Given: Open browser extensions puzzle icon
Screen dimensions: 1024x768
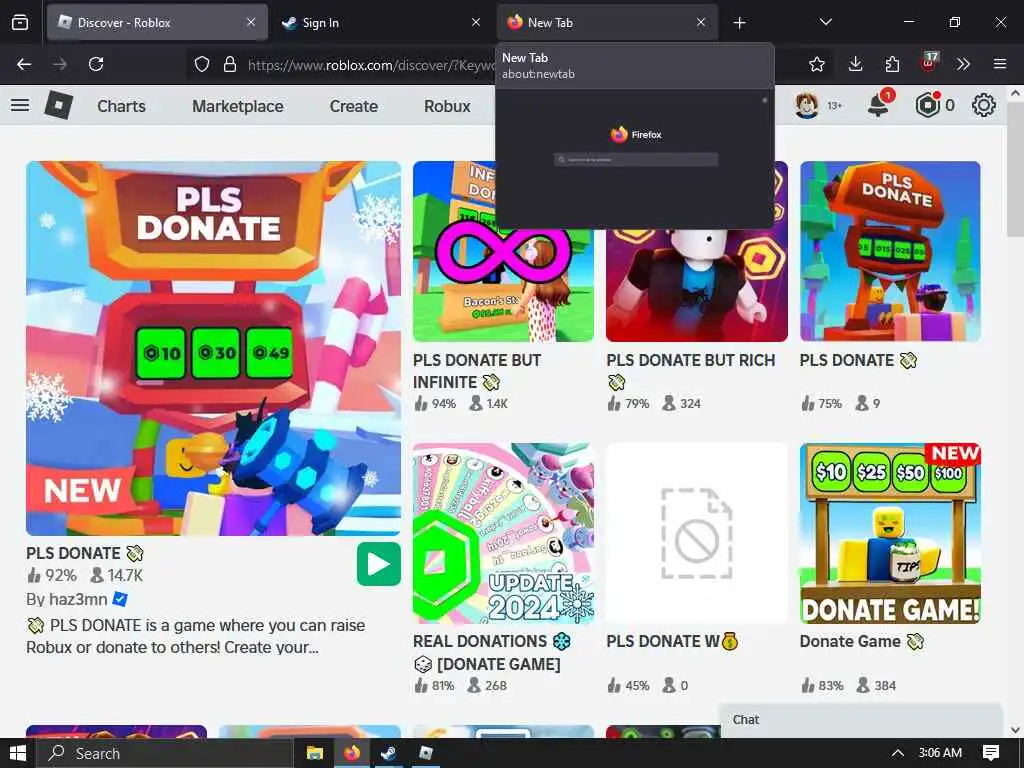Looking at the screenshot, I should pyautogui.click(x=892, y=64).
